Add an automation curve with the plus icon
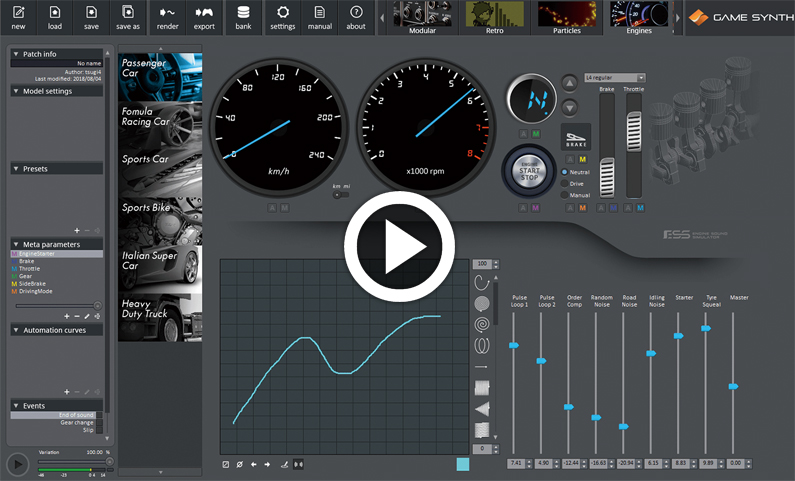This screenshot has width=795, height=481. pos(66,392)
